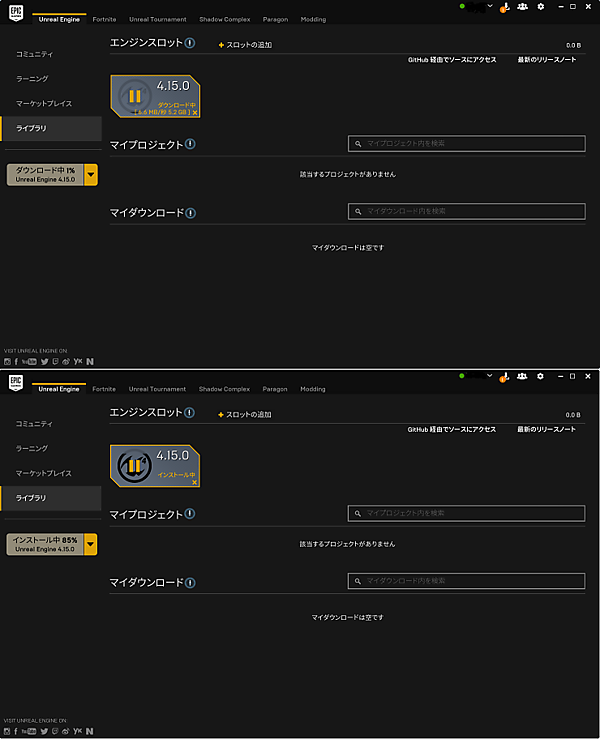Open GitHub 経由でソースにアクセス link, downloading window
This screenshot has width=600, height=739.
pyautogui.click(x=452, y=60)
